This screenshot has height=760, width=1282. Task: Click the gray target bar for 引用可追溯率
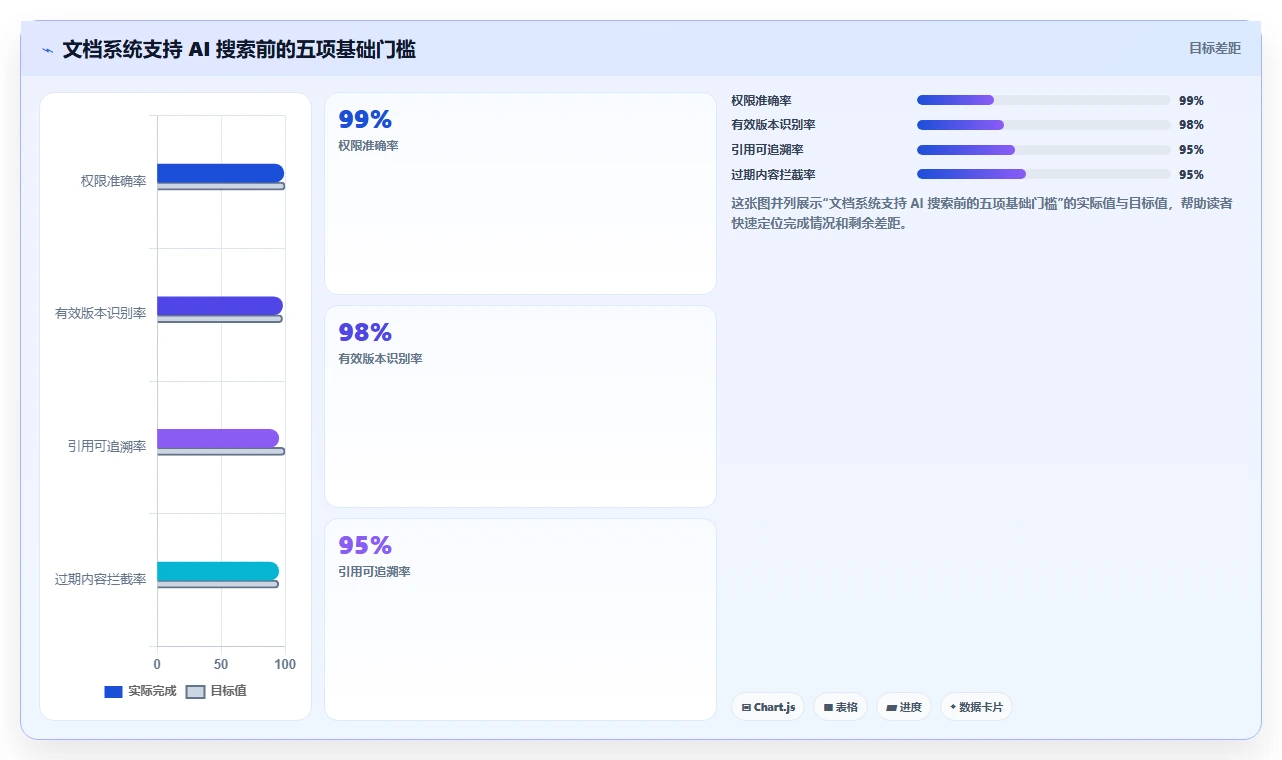point(221,451)
